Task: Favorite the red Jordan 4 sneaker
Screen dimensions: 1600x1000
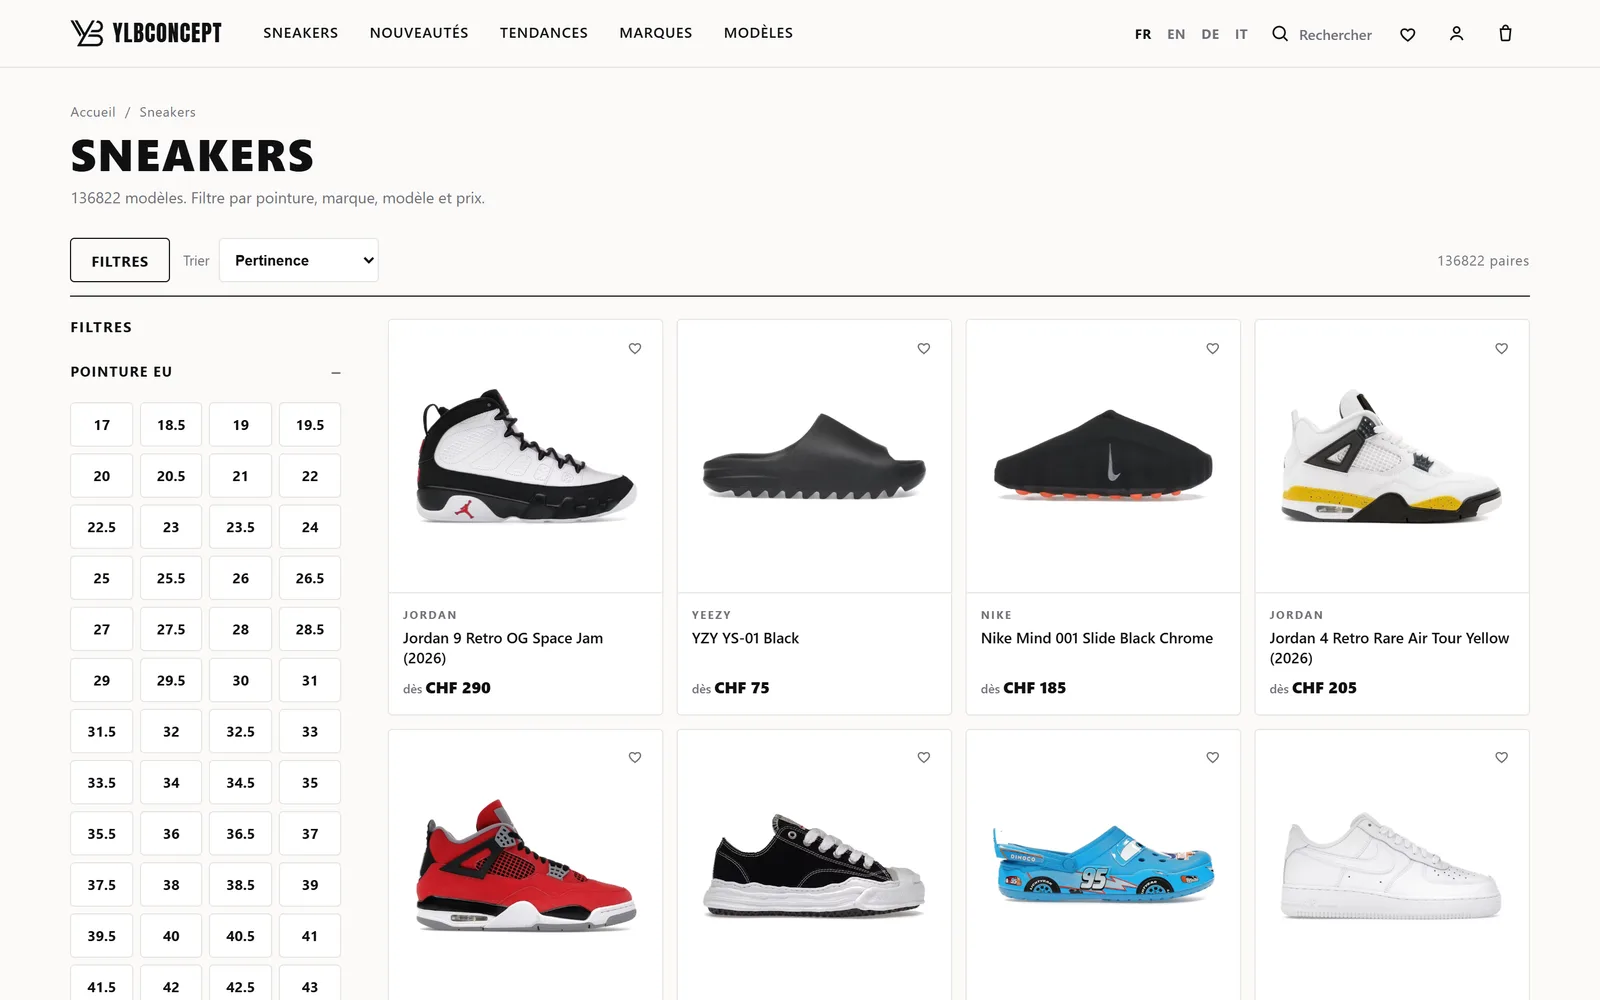Action: click(635, 757)
